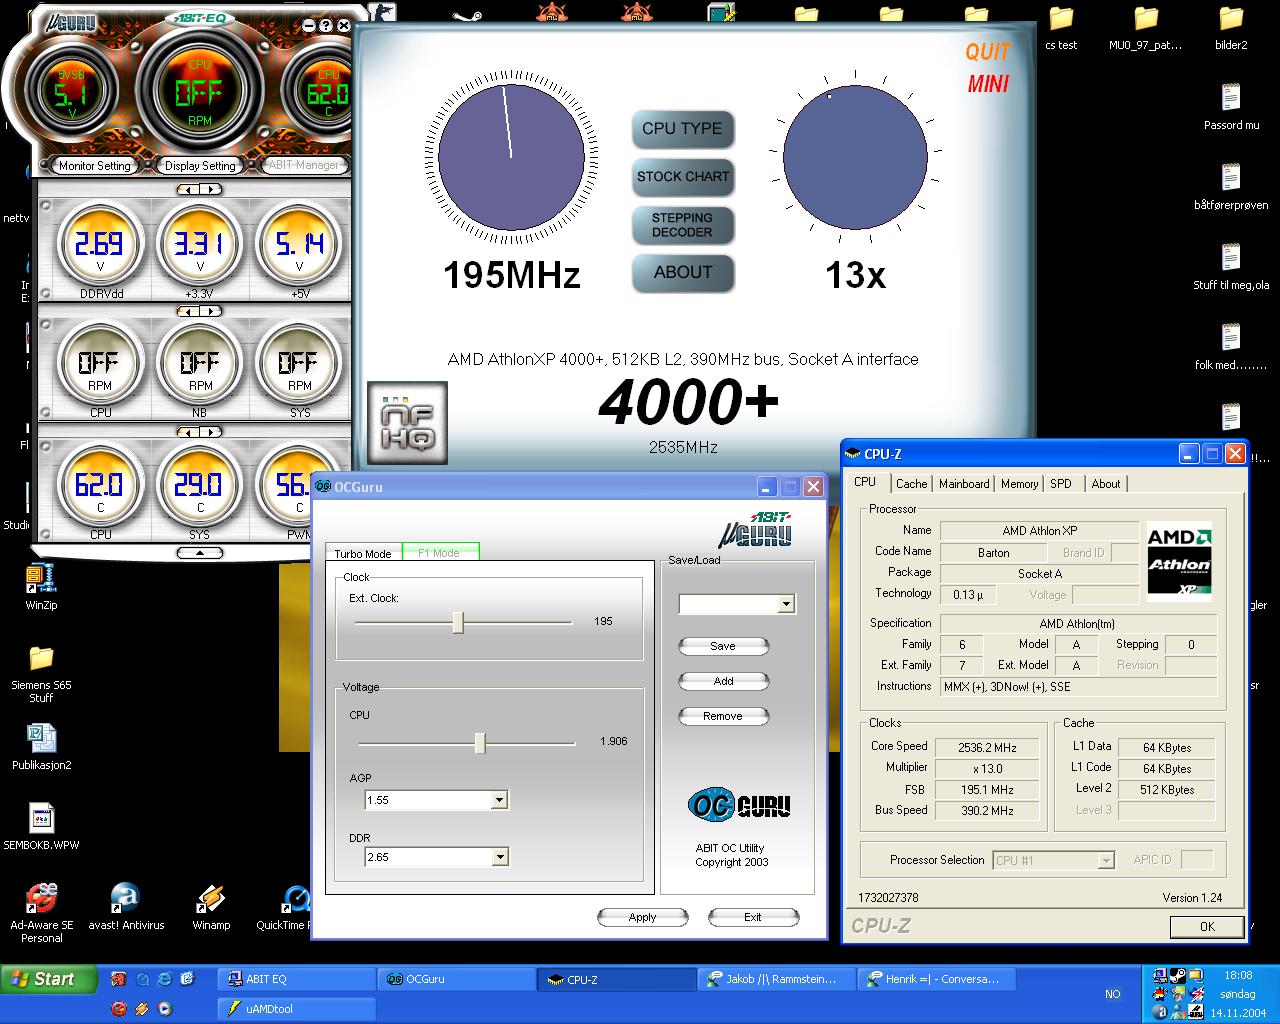Click the 13x multiplier dial
The image size is (1280, 1024).
855,157
